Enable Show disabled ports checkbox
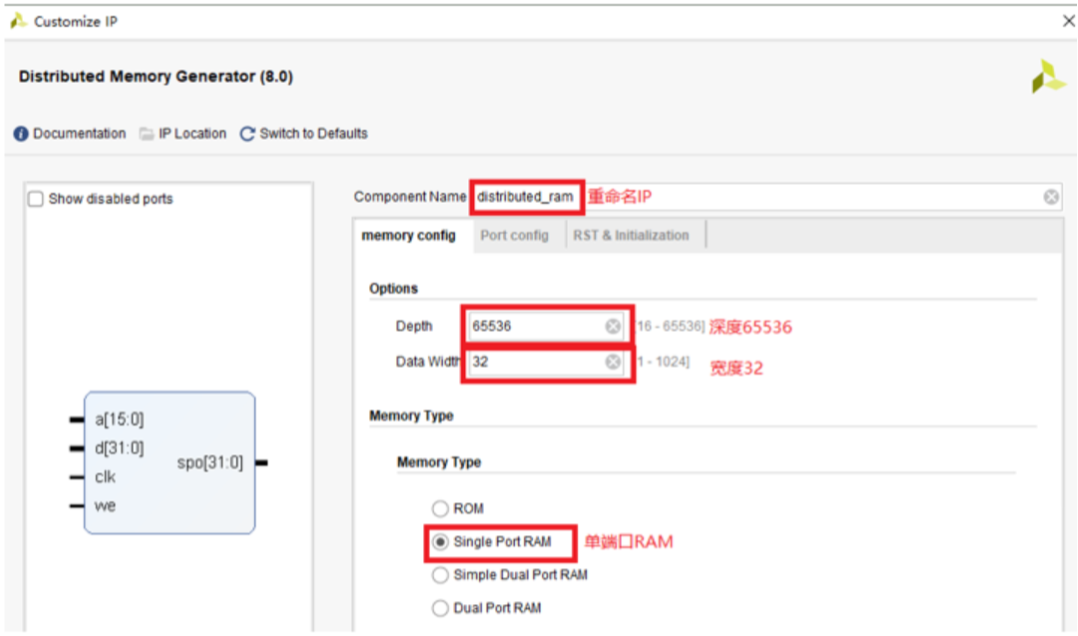This screenshot has width=1078, height=636. coord(36,199)
